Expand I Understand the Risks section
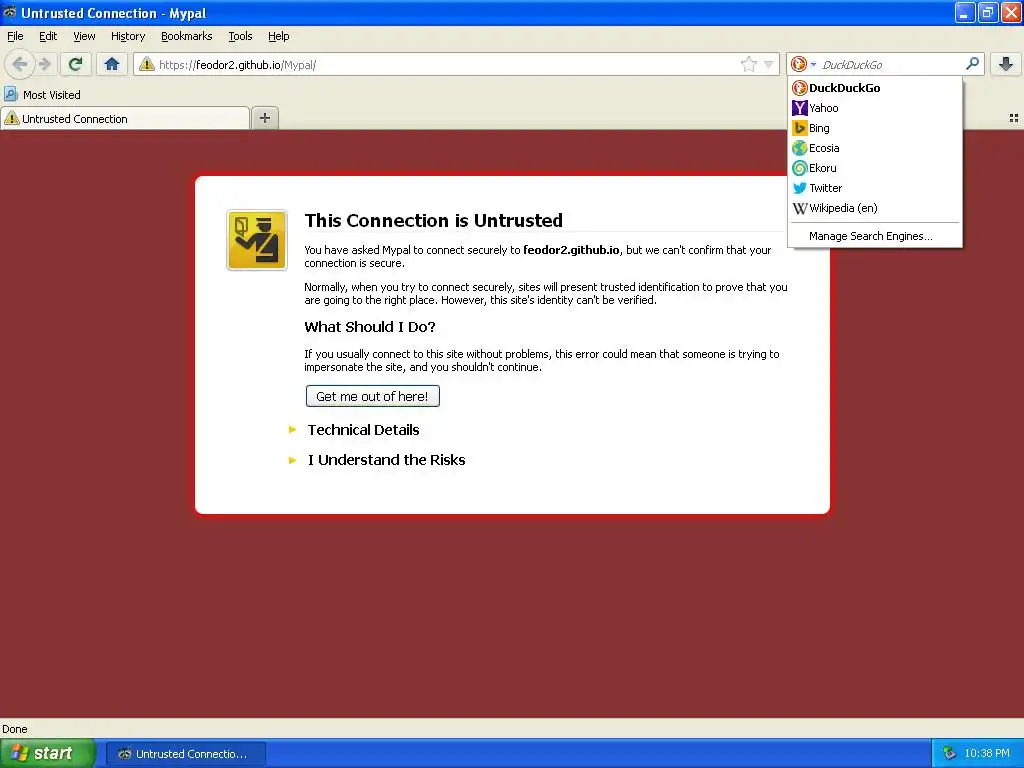 [386, 460]
